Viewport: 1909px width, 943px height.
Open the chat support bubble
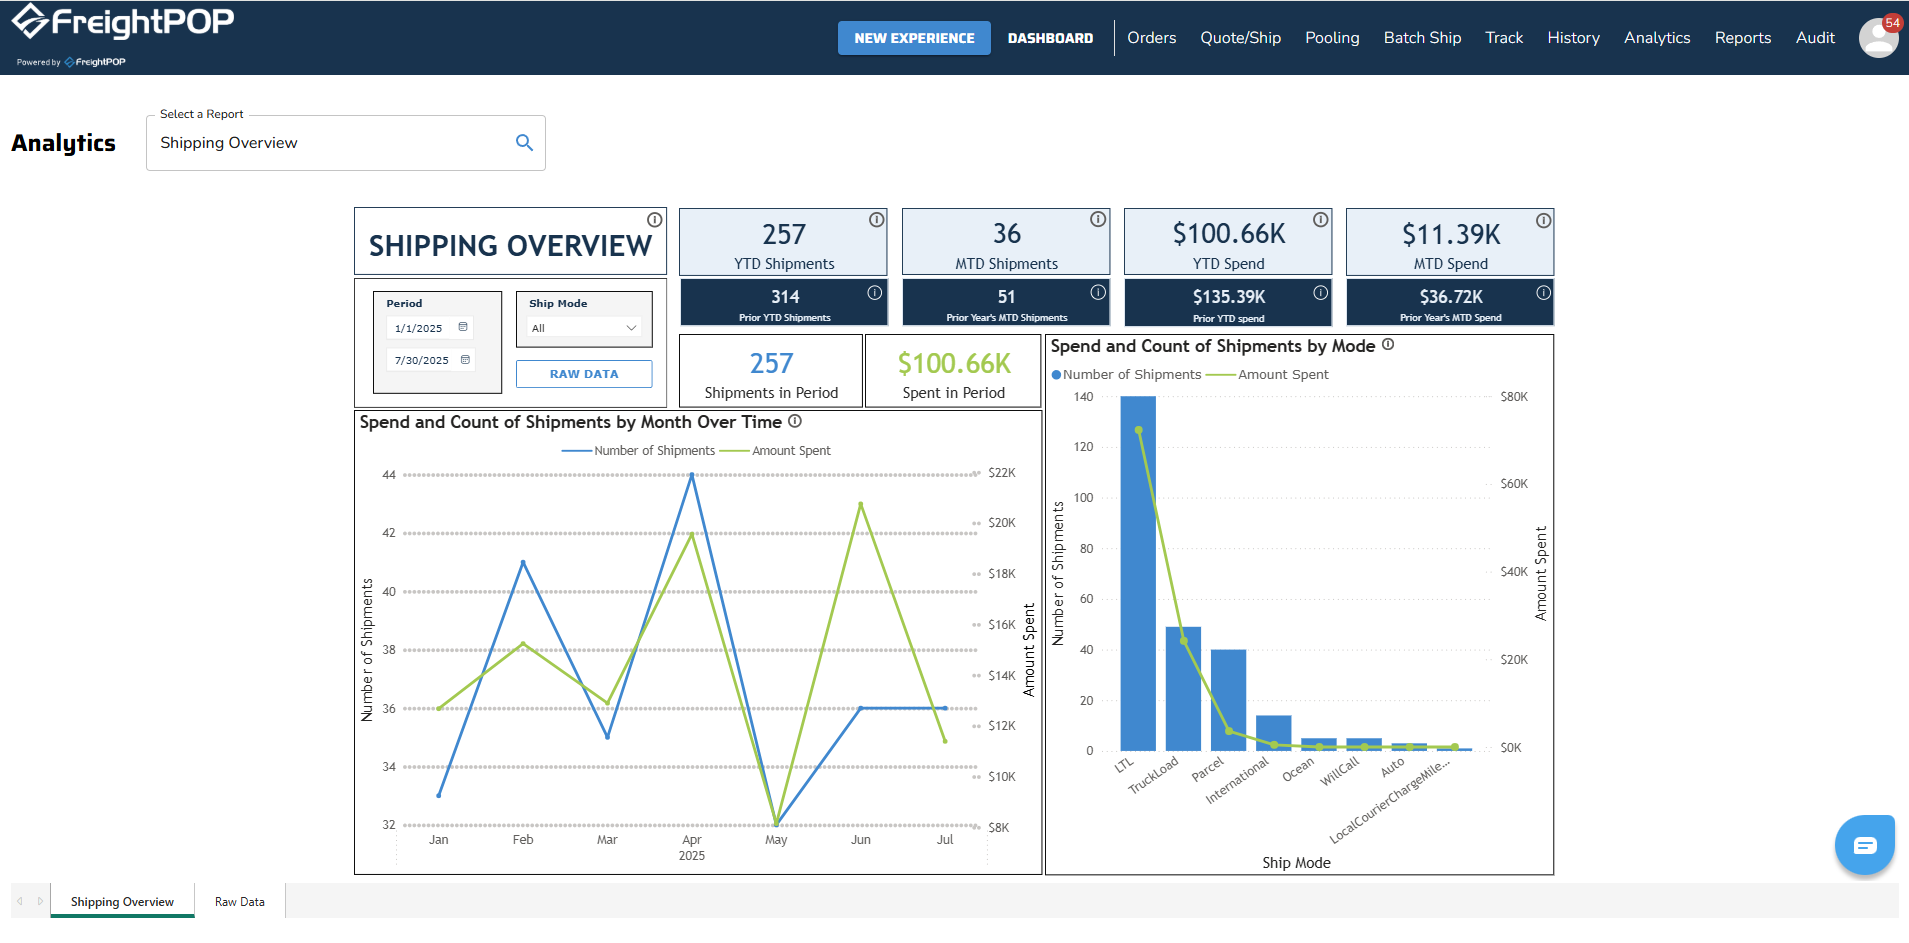(1864, 845)
